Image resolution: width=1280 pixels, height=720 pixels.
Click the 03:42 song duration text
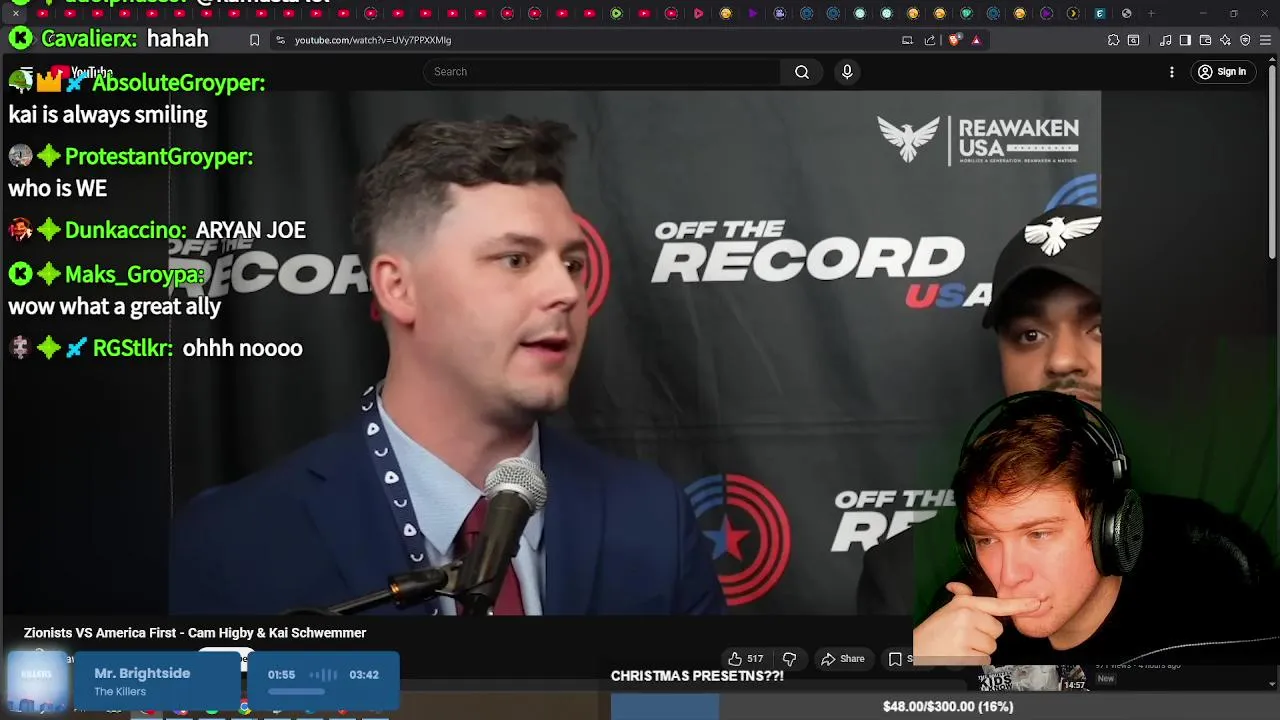(364, 675)
